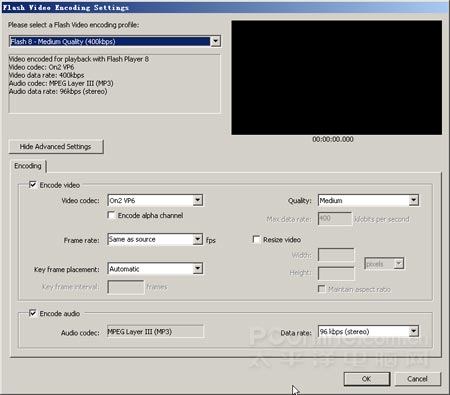Click the Key frame interval field

pyautogui.click(x=126, y=287)
